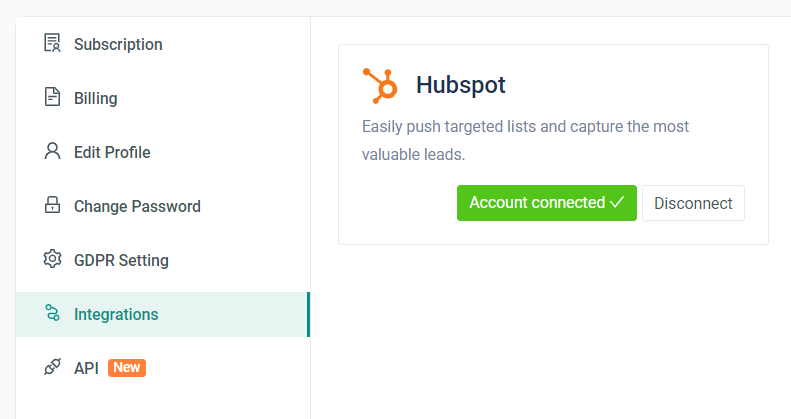
Task: Click the Change Password lock icon
Action: point(52,206)
